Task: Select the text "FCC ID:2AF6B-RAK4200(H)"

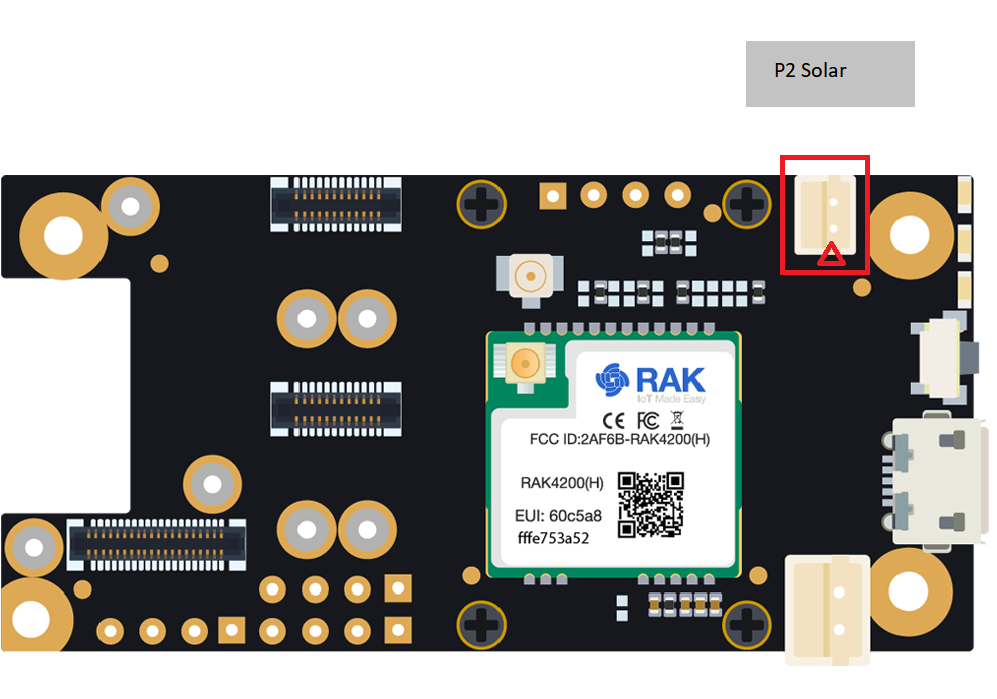Action: coord(620,439)
